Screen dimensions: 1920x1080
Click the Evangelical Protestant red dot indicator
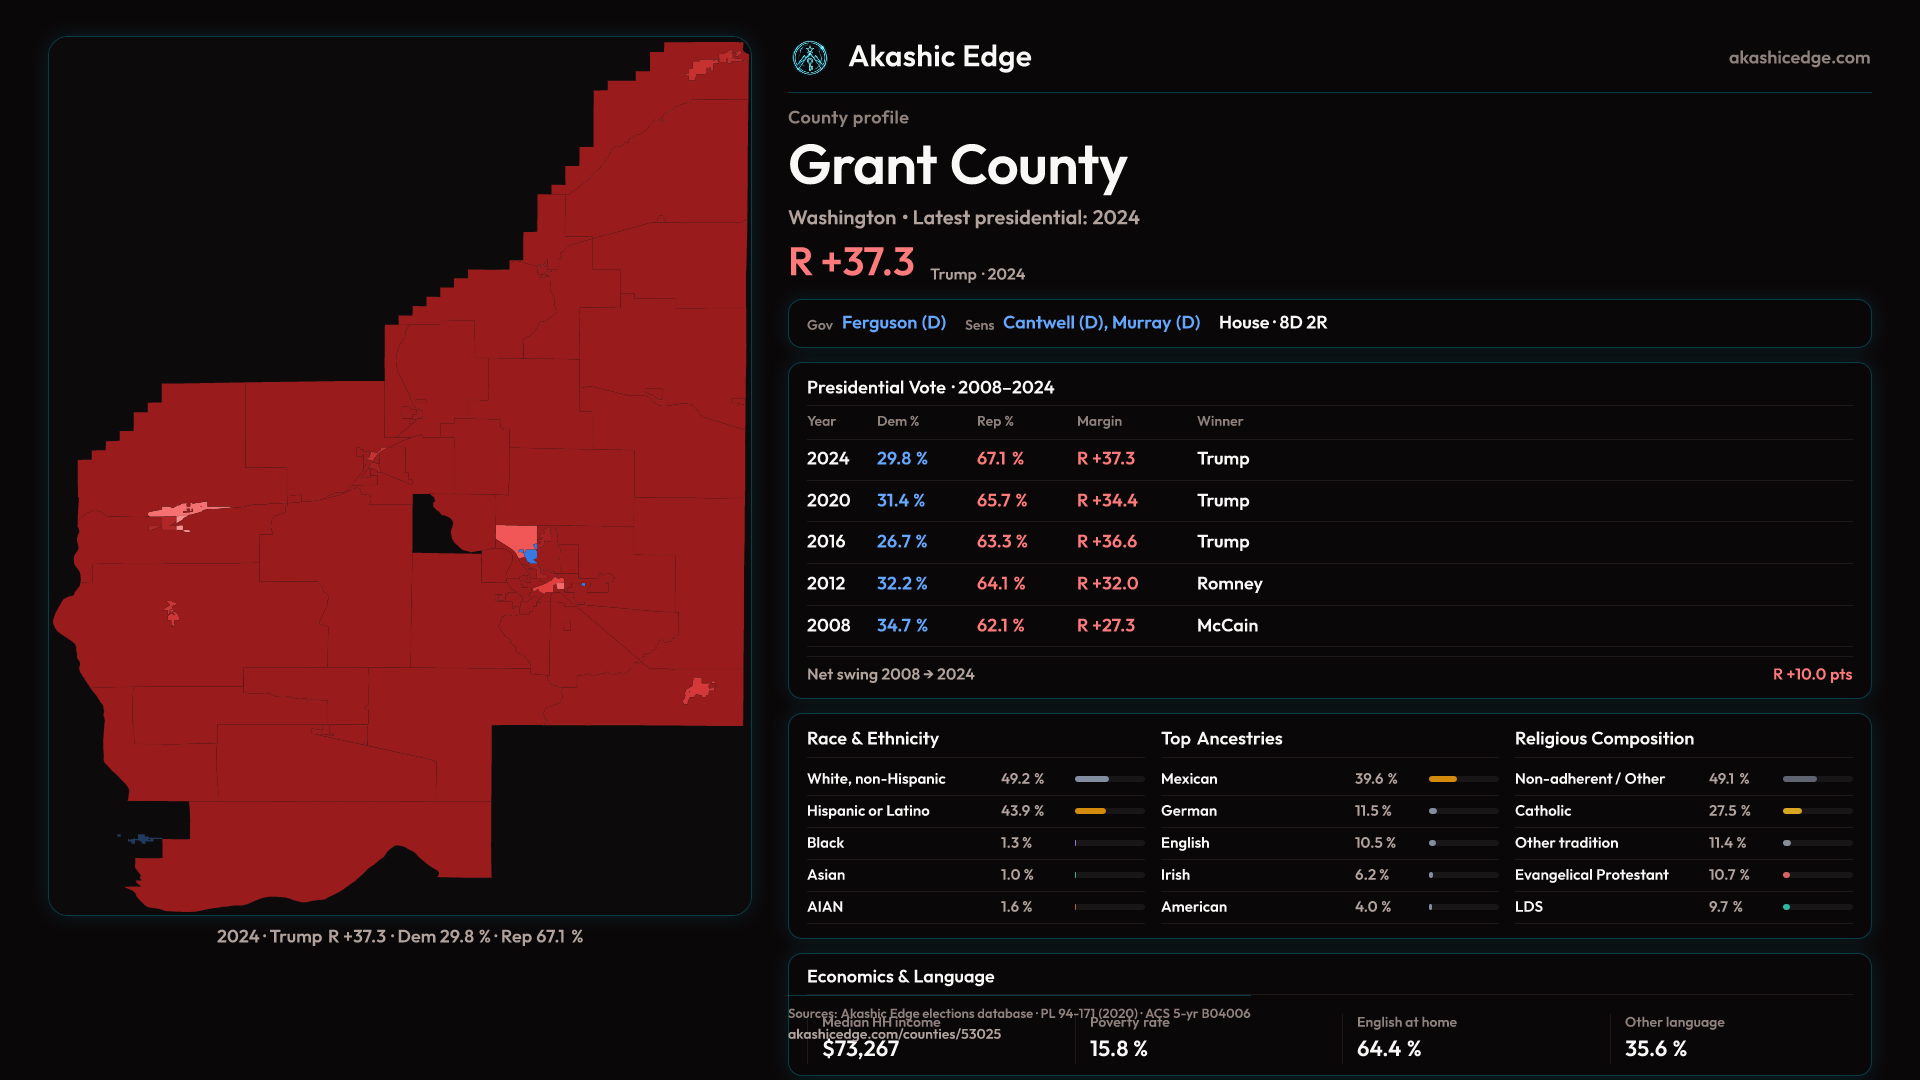tap(1786, 875)
